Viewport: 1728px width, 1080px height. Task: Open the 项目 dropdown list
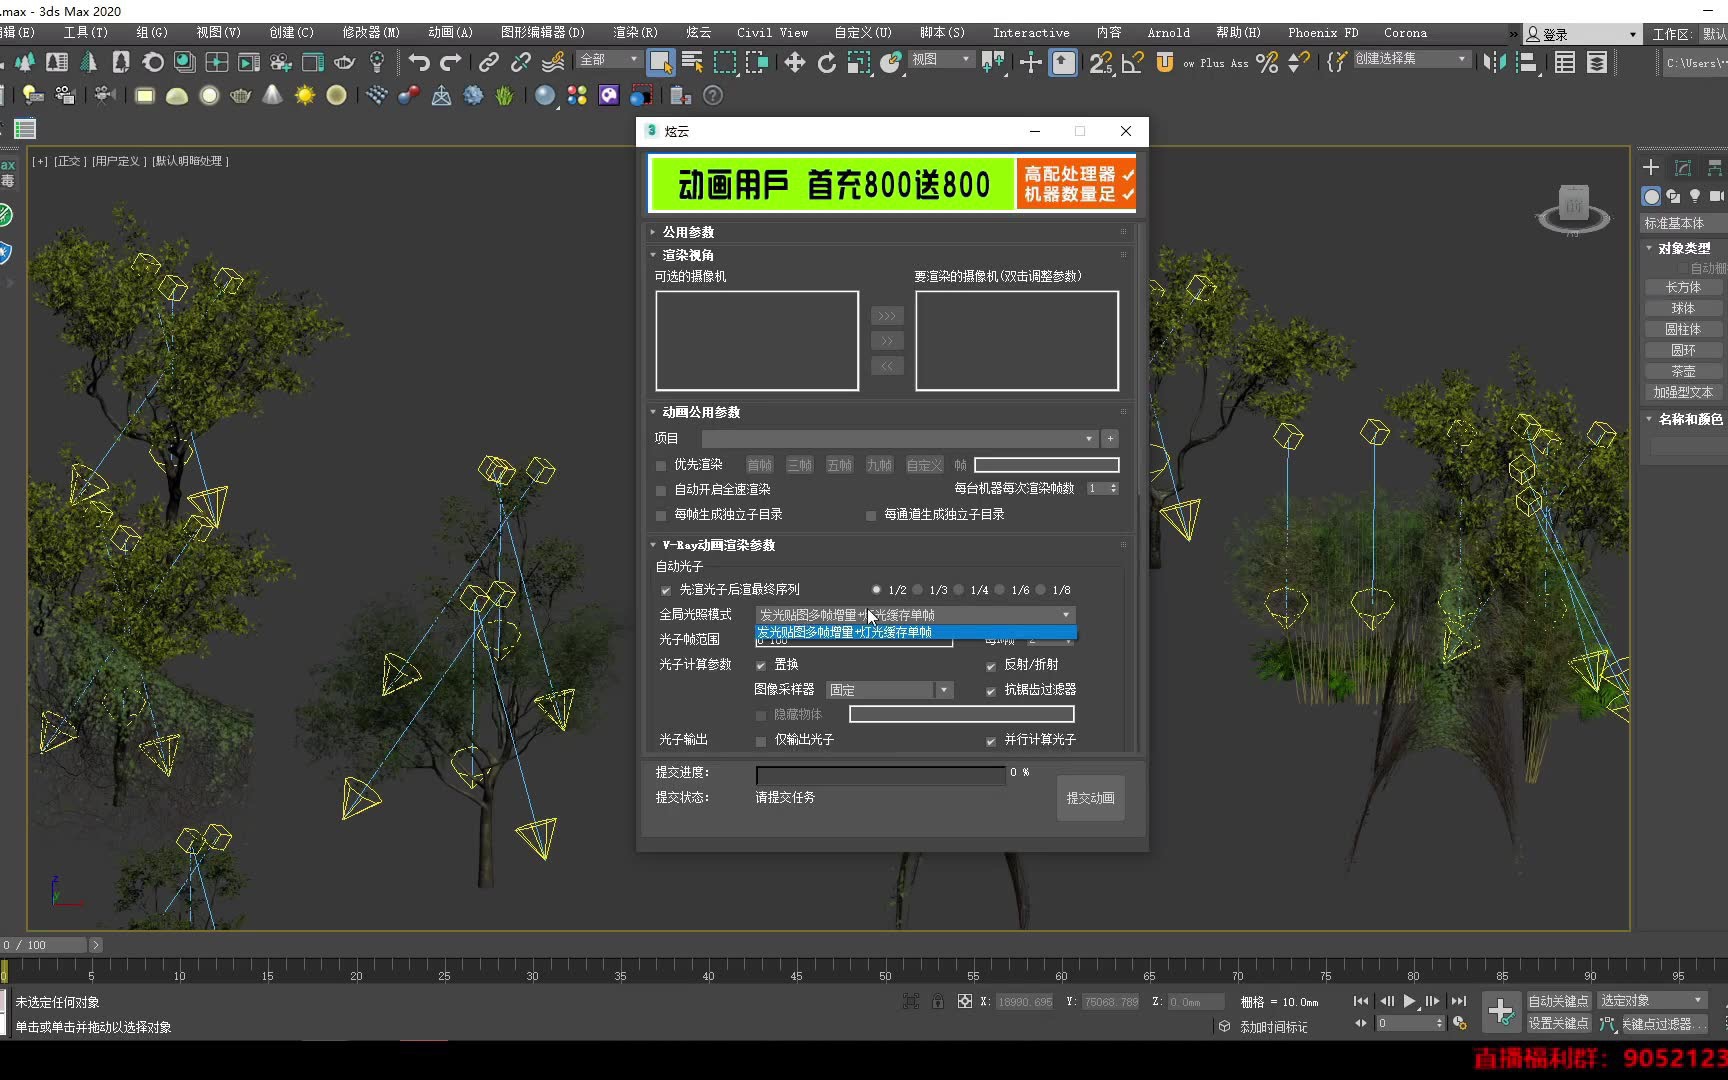900,439
